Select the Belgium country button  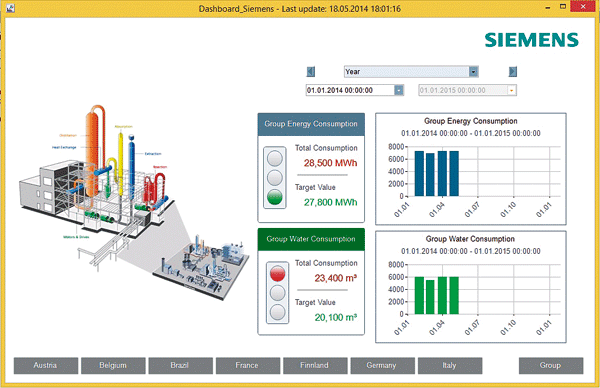113,365
